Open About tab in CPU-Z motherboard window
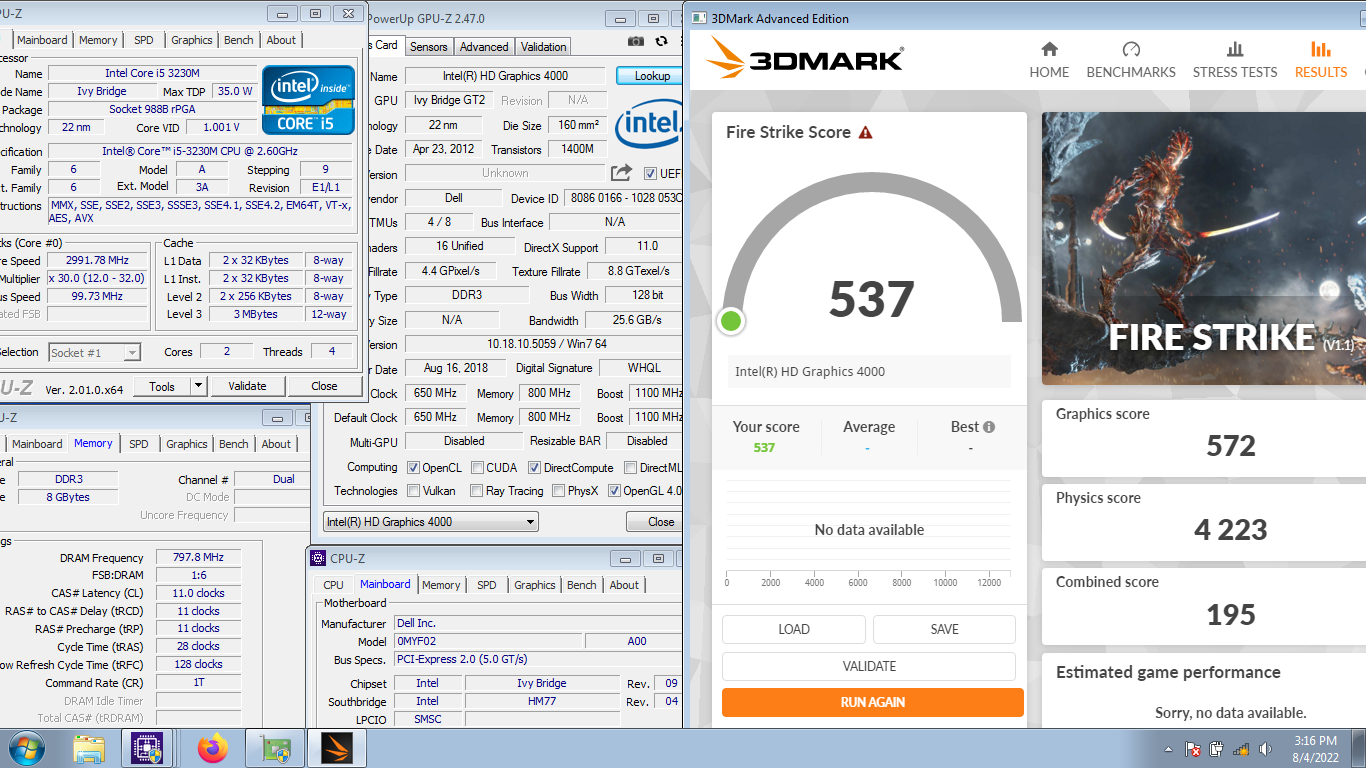The height and width of the screenshot is (768, 1366). (624, 585)
